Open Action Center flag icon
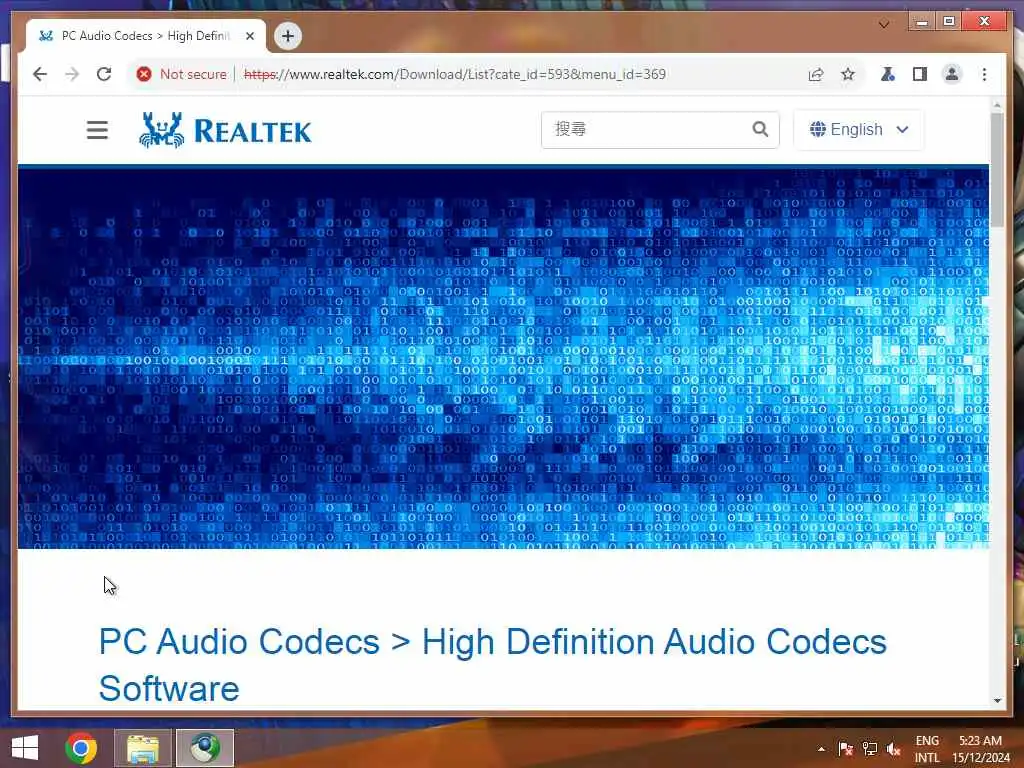 [845, 749]
